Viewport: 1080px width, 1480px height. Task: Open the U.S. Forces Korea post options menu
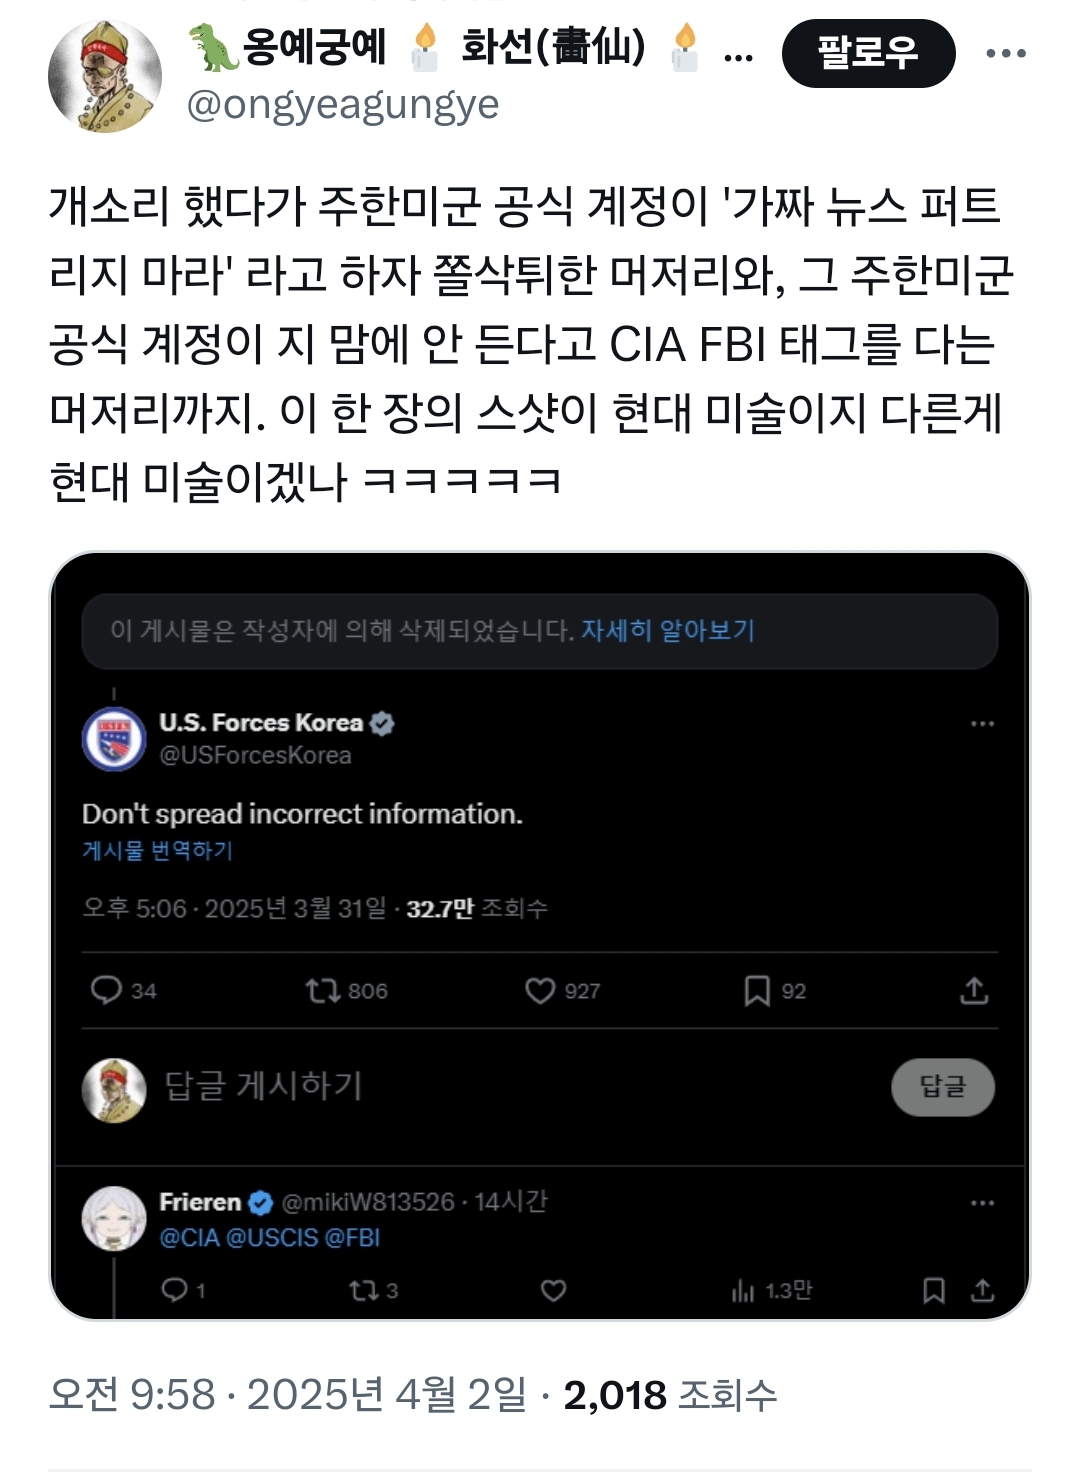(x=982, y=723)
